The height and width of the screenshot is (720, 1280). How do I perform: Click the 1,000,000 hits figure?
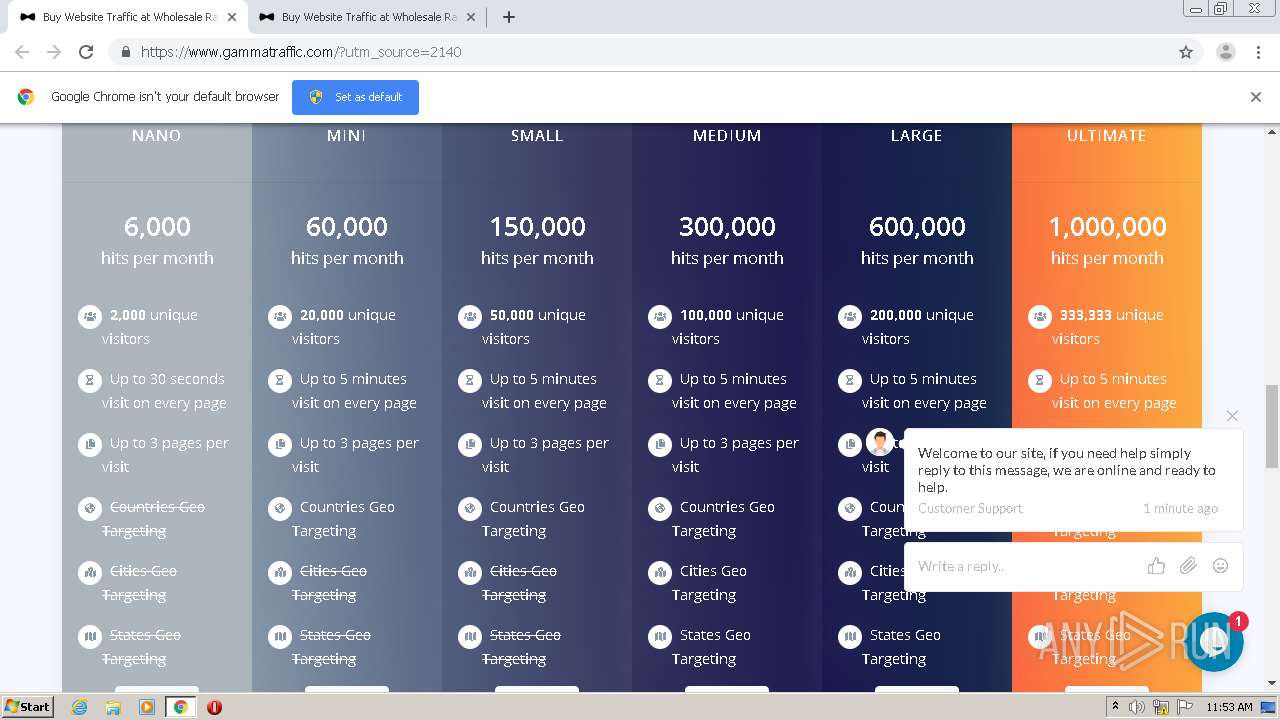1107,227
